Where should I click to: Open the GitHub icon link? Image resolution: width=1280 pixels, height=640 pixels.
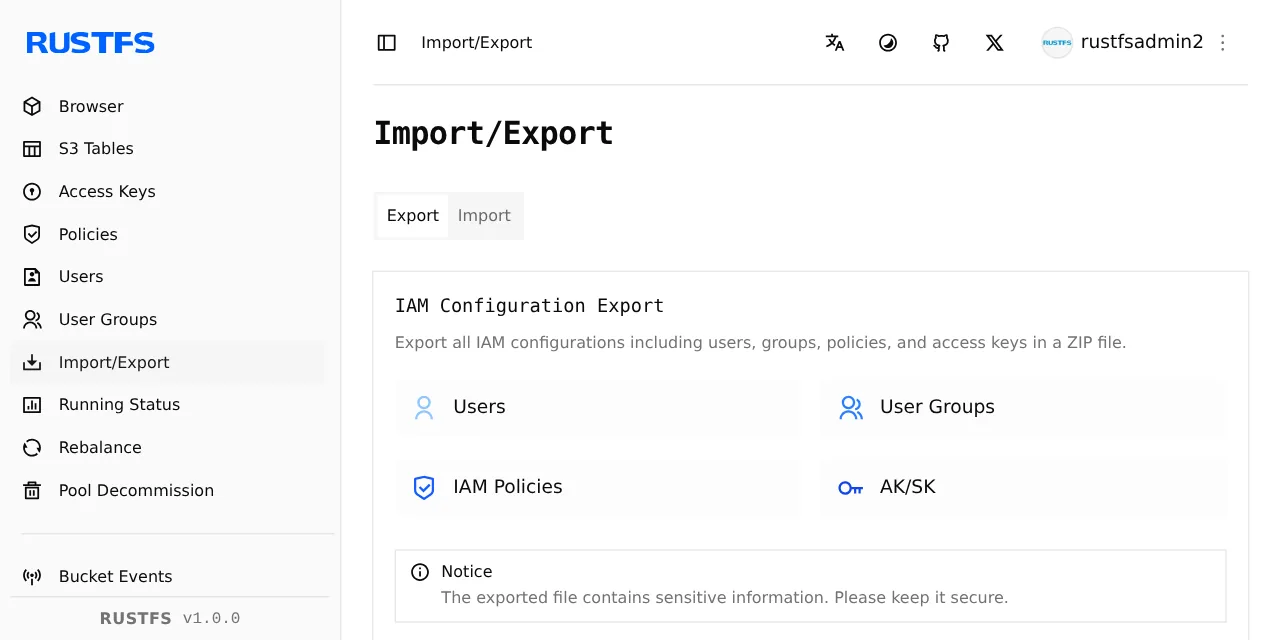pos(941,43)
